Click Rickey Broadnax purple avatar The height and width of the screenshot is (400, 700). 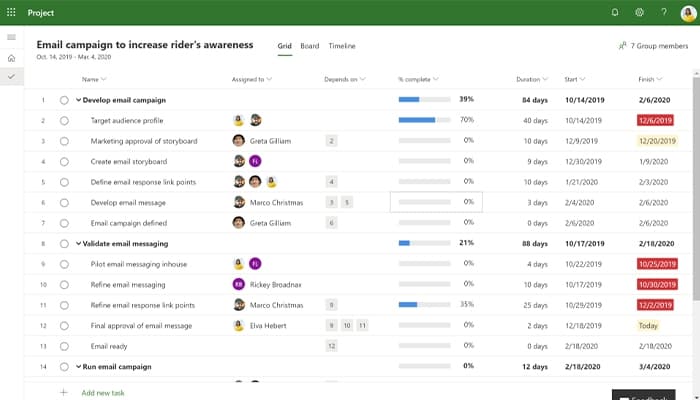pyautogui.click(x=239, y=284)
